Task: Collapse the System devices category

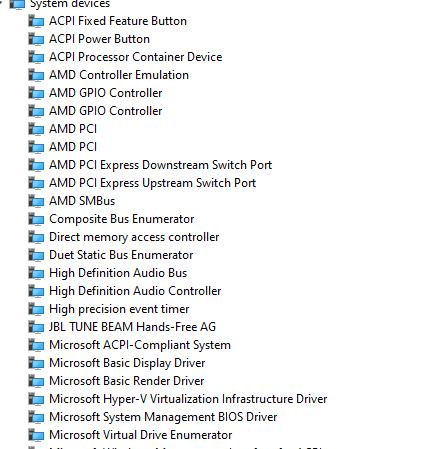Action: [1, 3]
